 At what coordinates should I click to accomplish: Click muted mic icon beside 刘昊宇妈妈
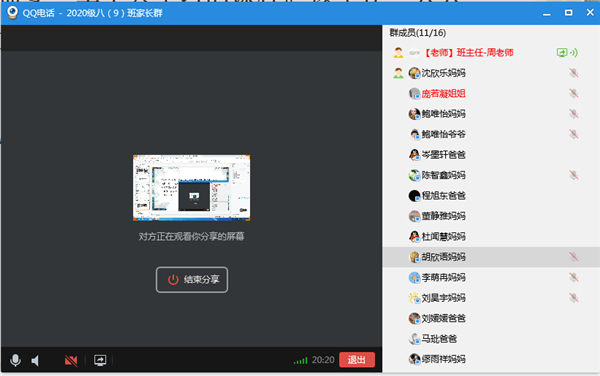(x=573, y=298)
